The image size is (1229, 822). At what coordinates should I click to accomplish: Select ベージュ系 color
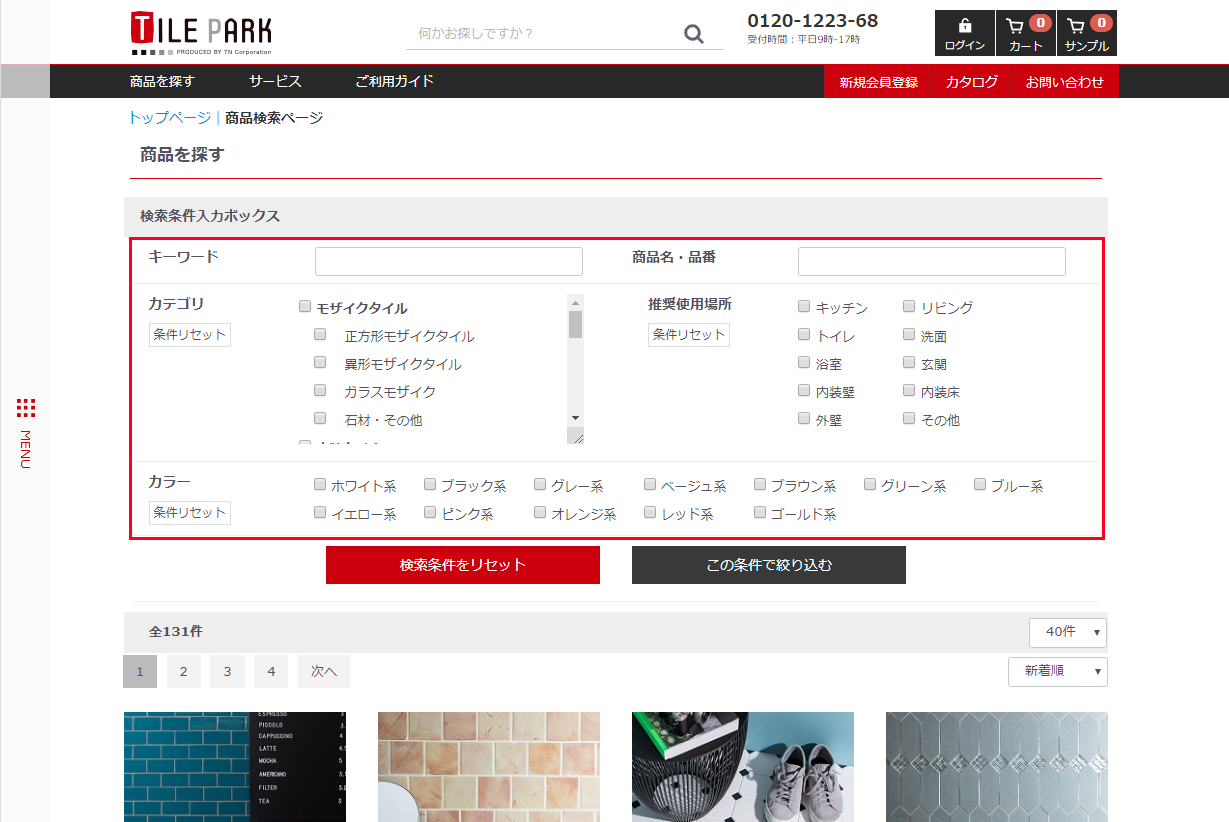(x=650, y=485)
